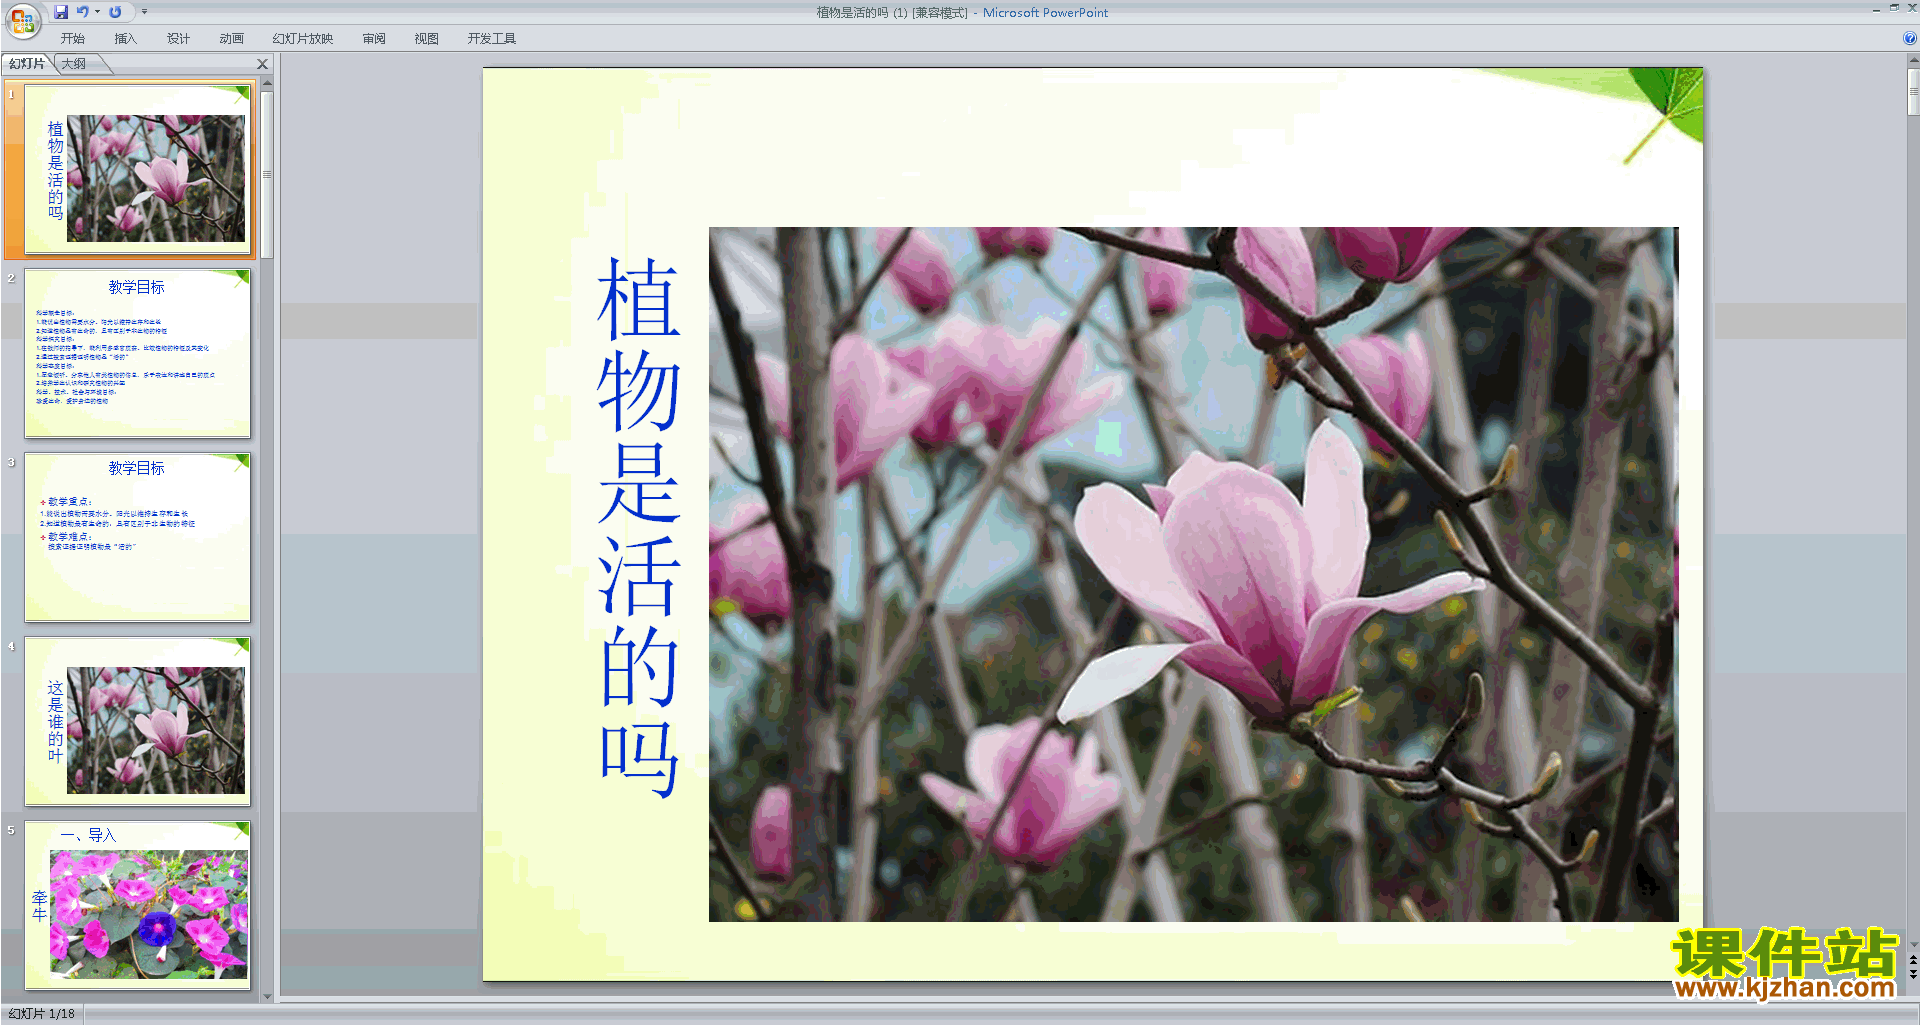
Task: Undo the last action
Action: point(83,12)
